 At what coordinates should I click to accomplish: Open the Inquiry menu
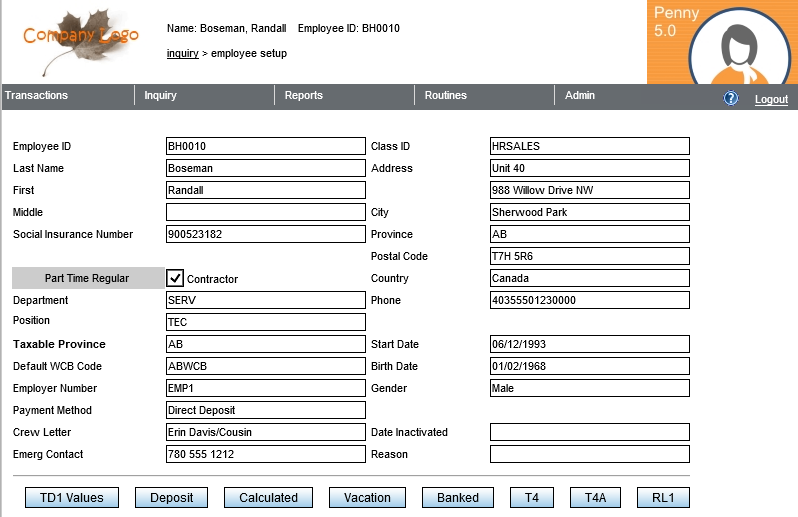pos(160,96)
